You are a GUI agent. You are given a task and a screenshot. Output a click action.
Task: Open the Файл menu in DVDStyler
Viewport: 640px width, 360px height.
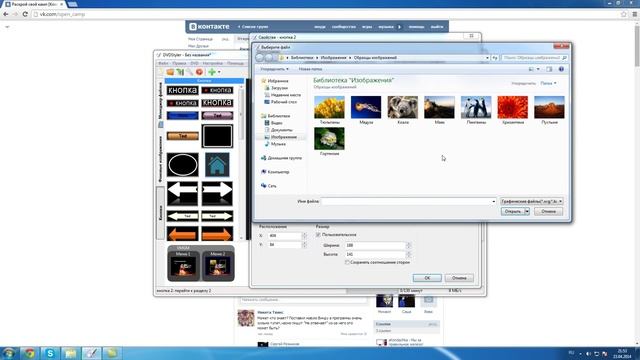coord(163,63)
